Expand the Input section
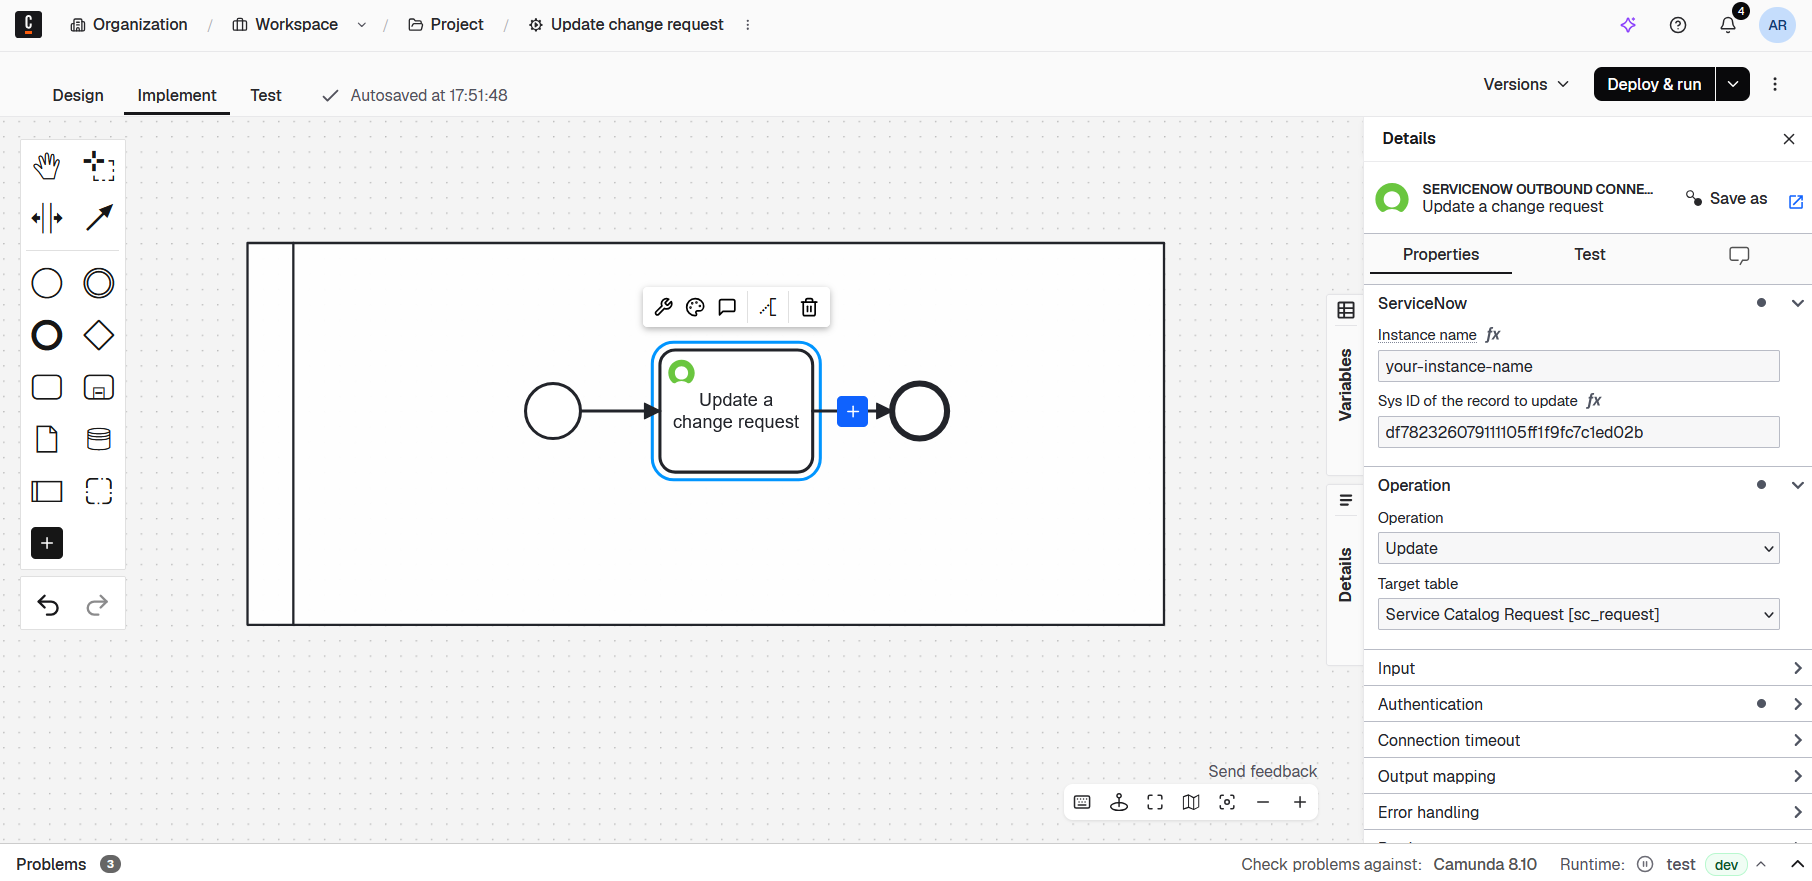The width and height of the screenshot is (1812, 881). (x=1588, y=668)
